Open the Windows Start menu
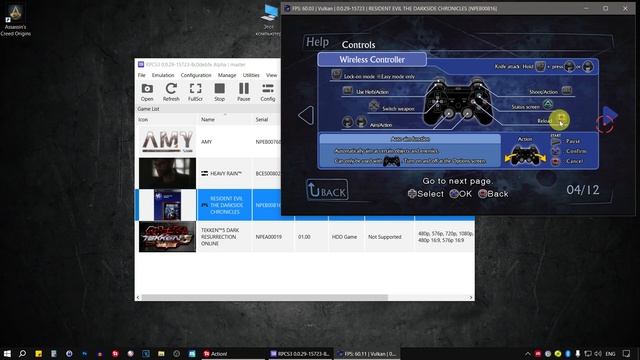Viewport: 640px width, 360px height. click(x=7, y=353)
